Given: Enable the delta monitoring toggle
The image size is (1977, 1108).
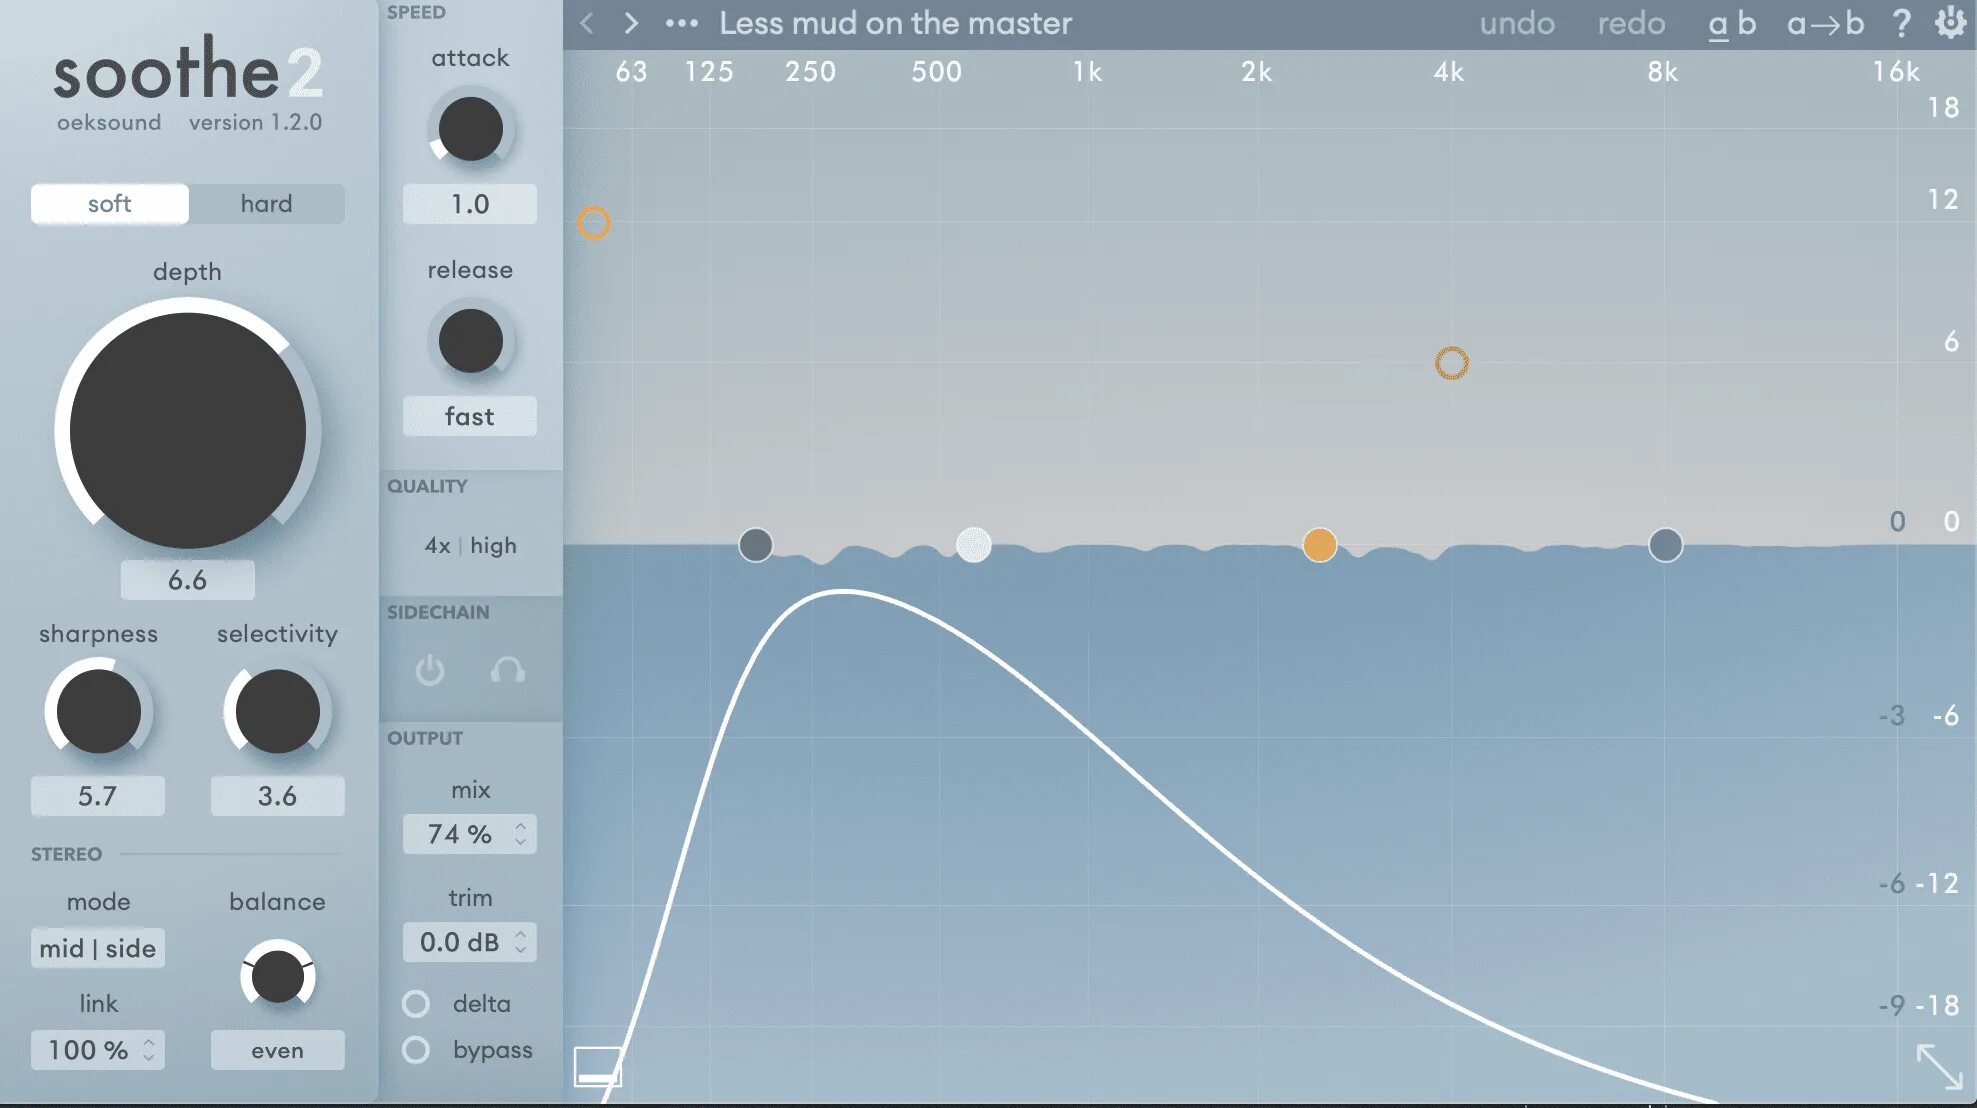Looking at the screenshot, I should tap(416, 1003).
